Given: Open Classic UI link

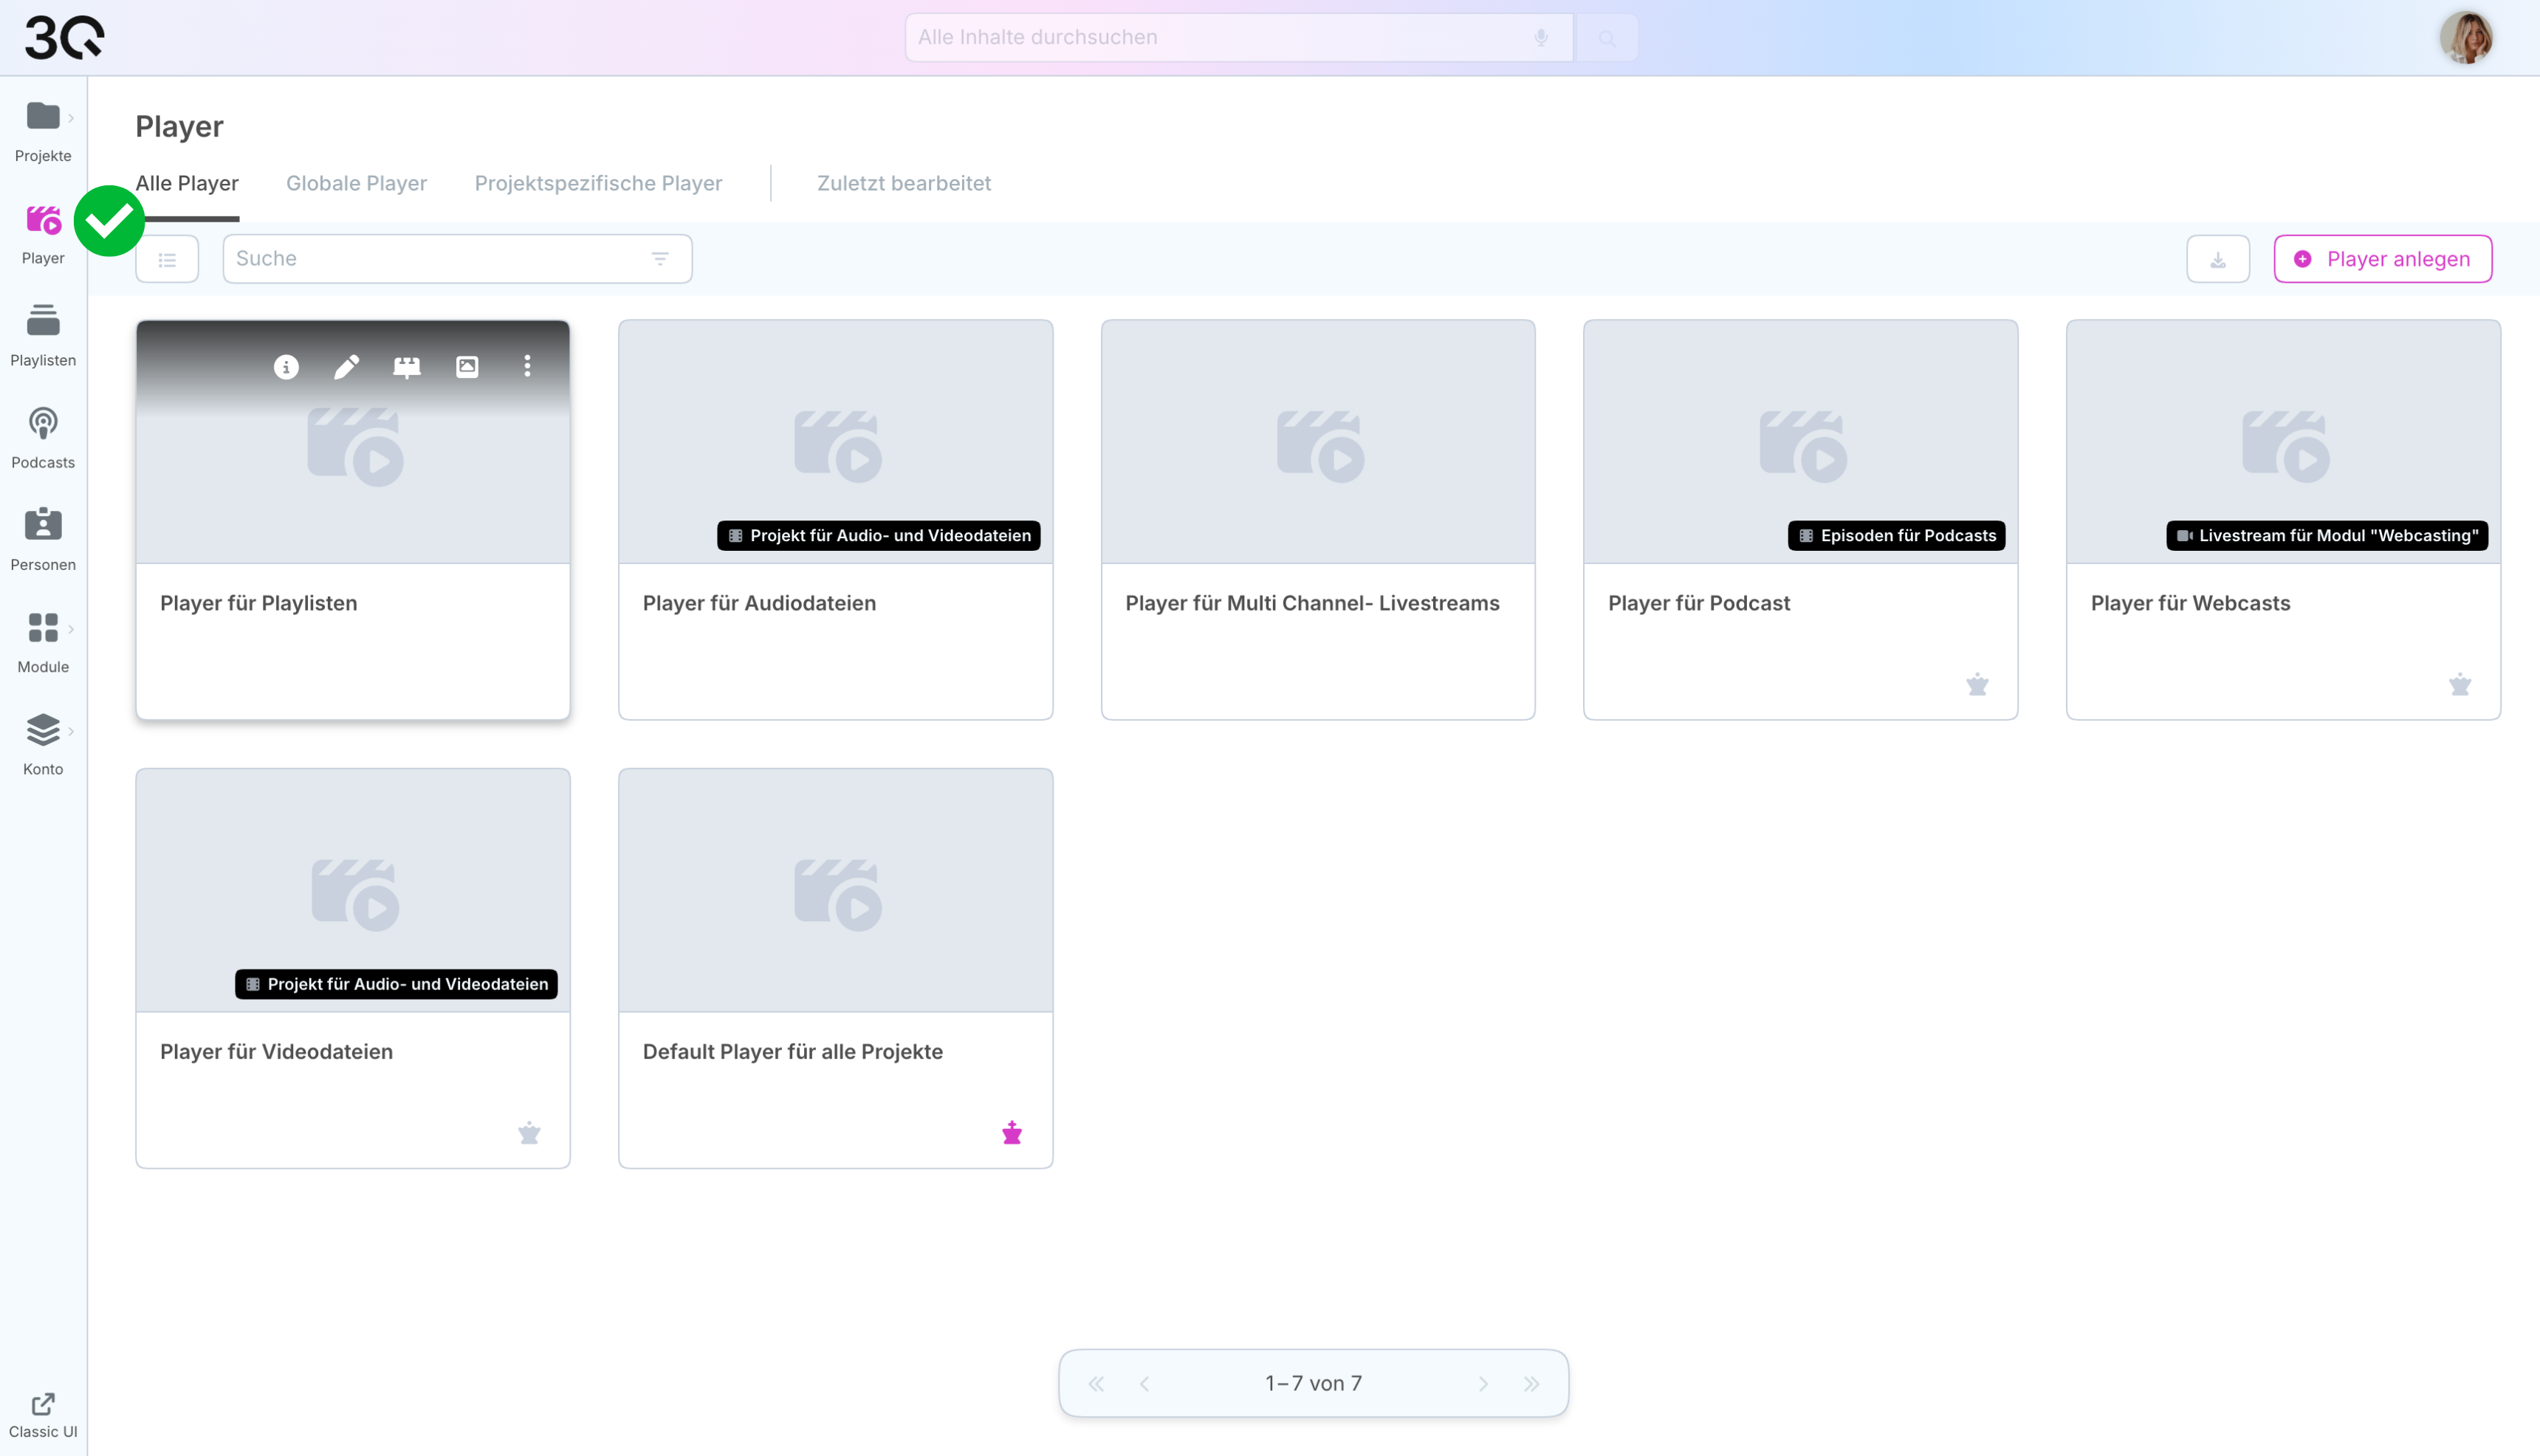Looking at the screenshot, I should point(43,1415).
